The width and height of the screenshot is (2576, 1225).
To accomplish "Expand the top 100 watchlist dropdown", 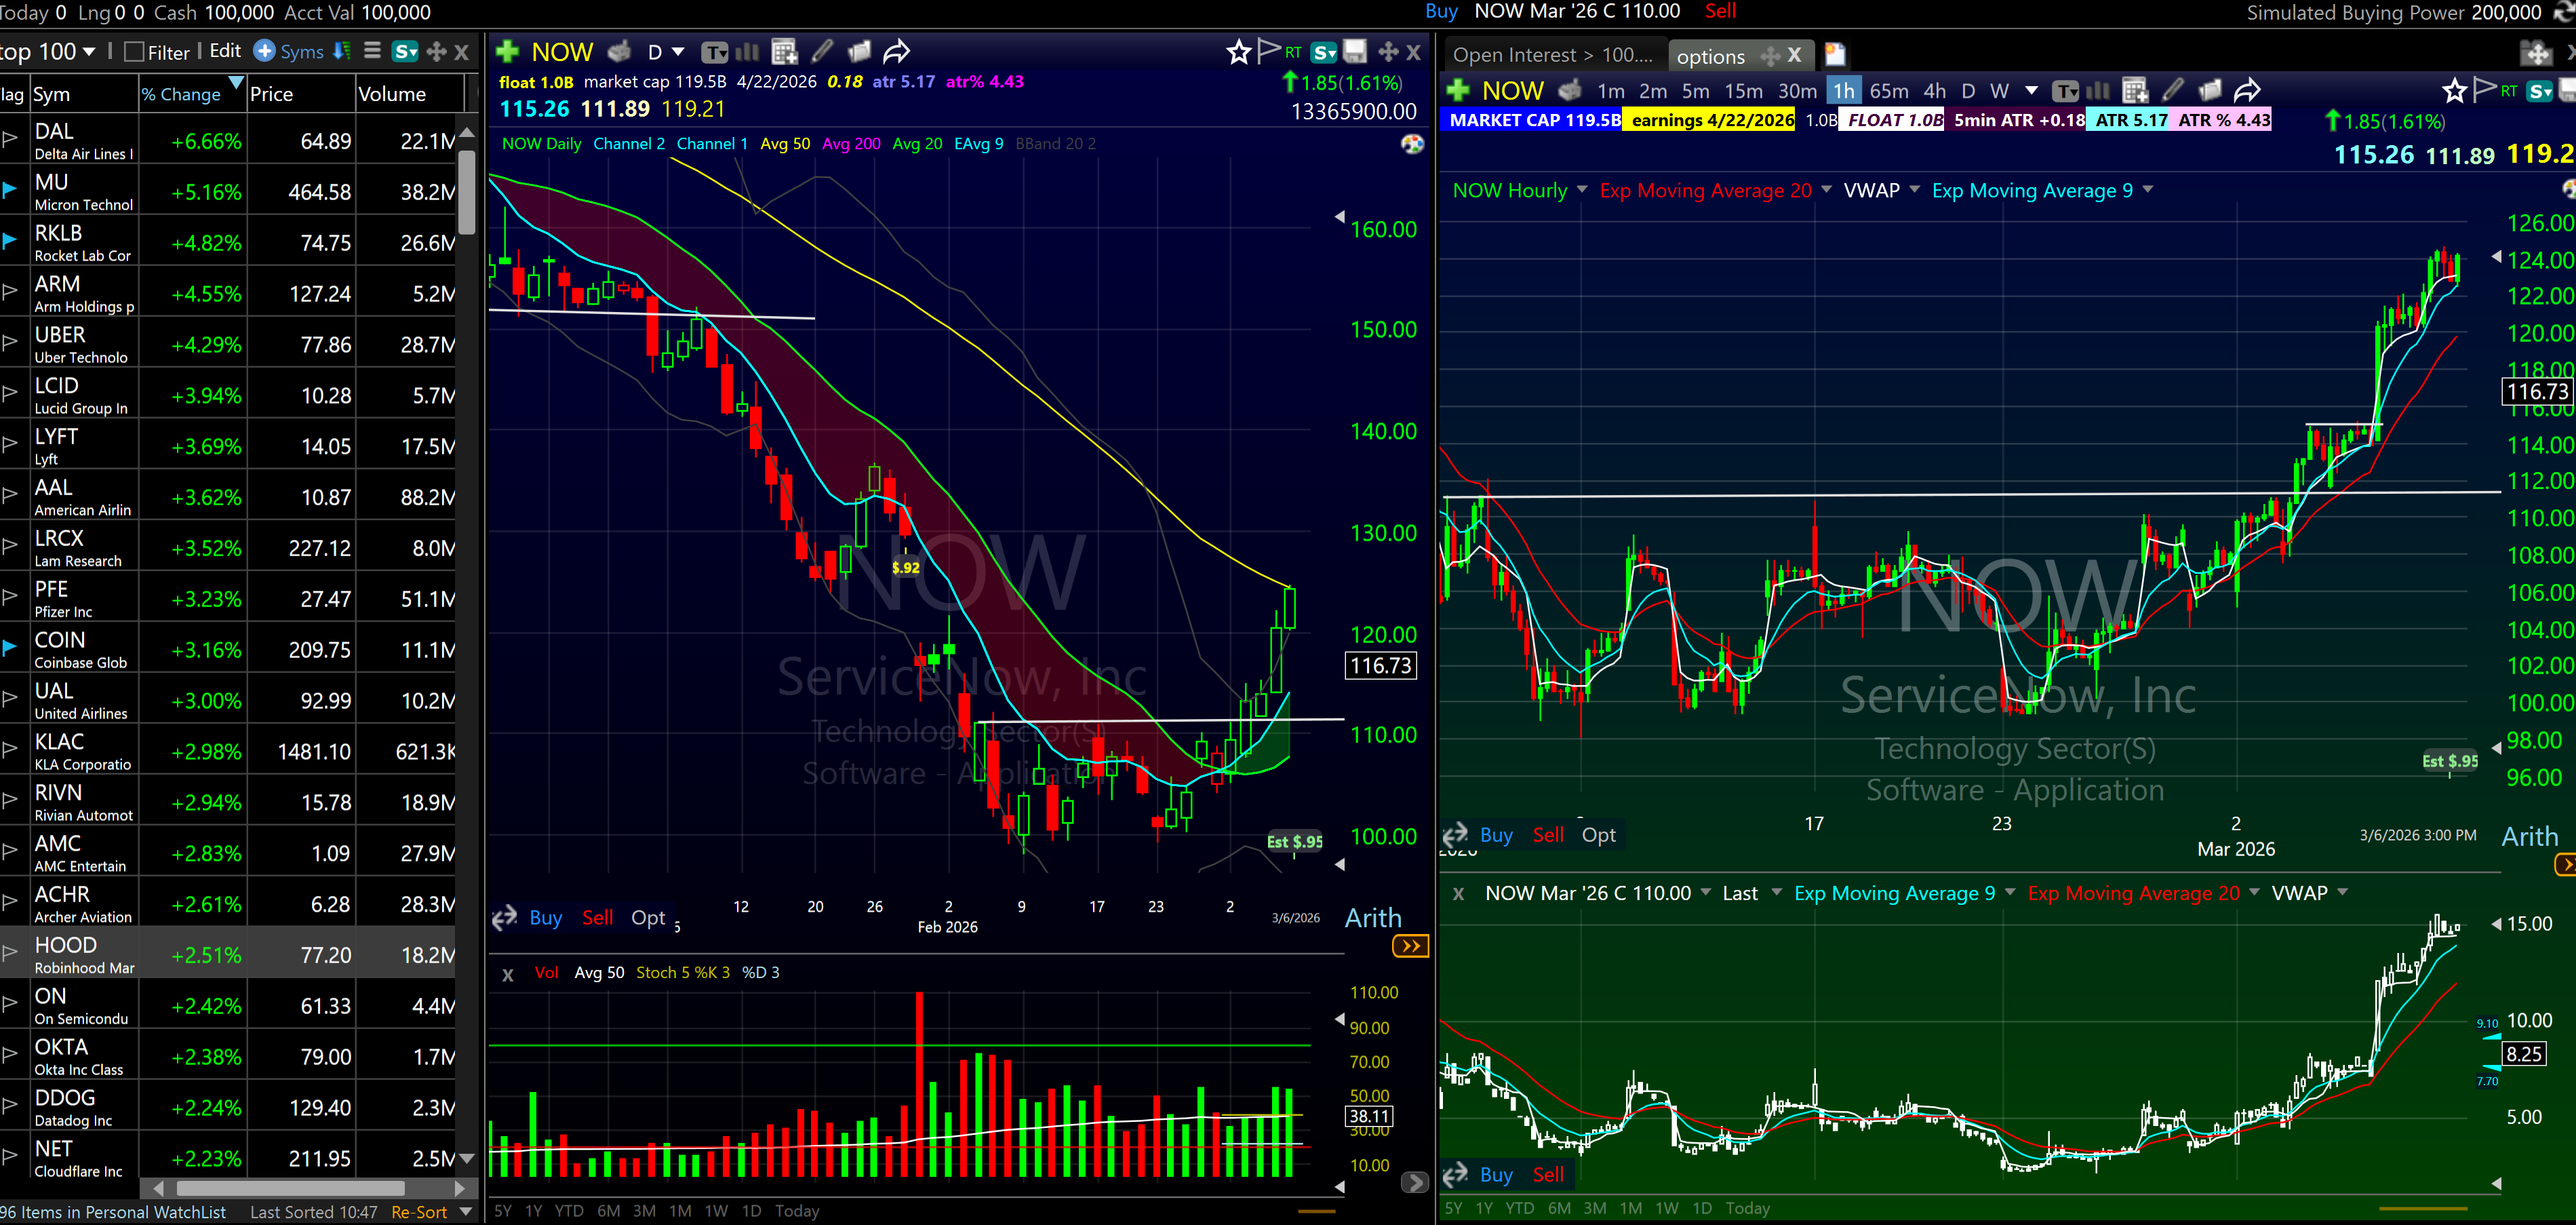I will pyautogui.click(x=89, y=51).
